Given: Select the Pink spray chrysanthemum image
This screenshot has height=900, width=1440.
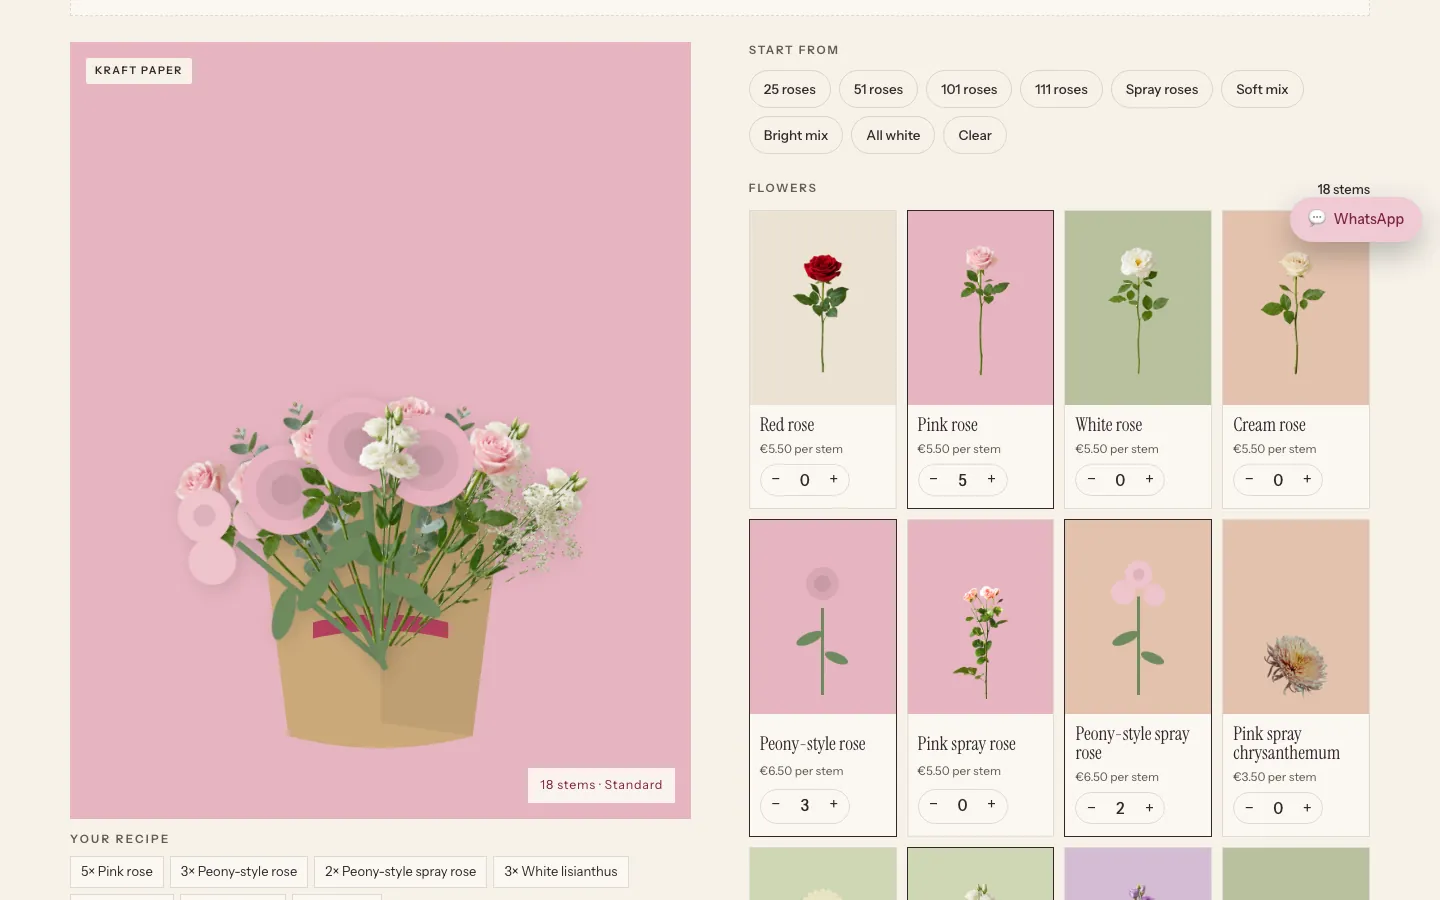Looking at the screenshot, I should (x=1296, y=617).
